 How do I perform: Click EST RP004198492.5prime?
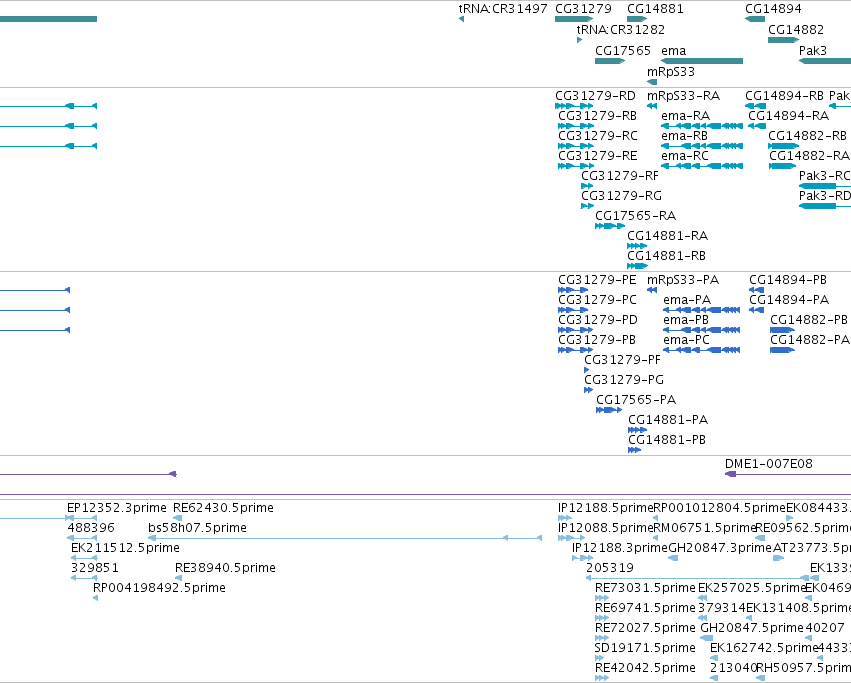click(x=159, y=589)
